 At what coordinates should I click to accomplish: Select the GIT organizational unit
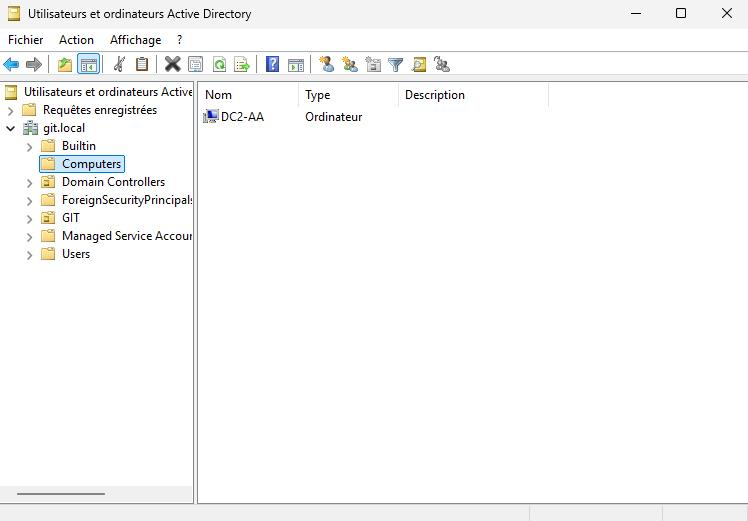(x=71, y=218)
